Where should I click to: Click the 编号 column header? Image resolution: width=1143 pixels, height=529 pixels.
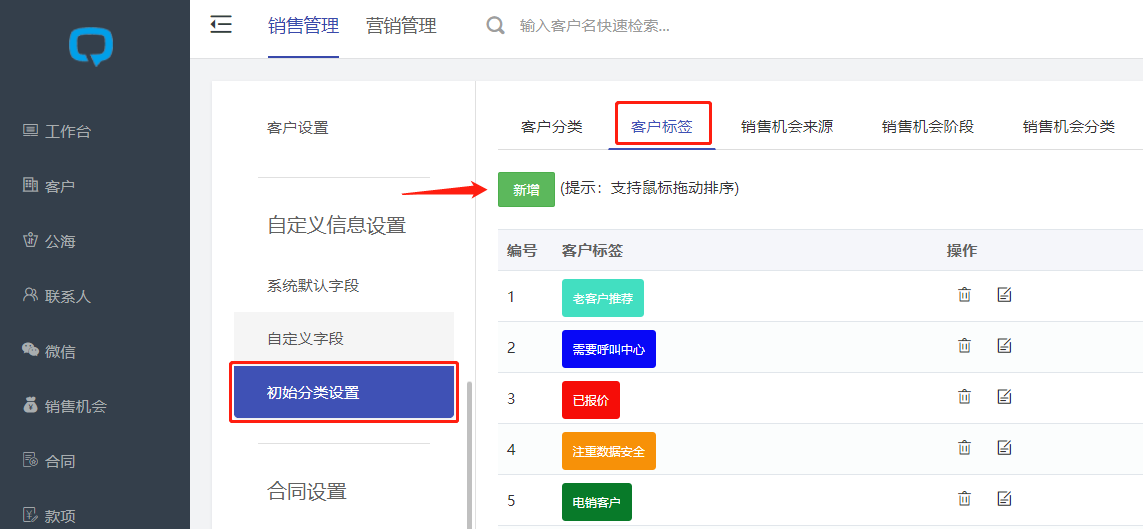(x=522, y=251)
